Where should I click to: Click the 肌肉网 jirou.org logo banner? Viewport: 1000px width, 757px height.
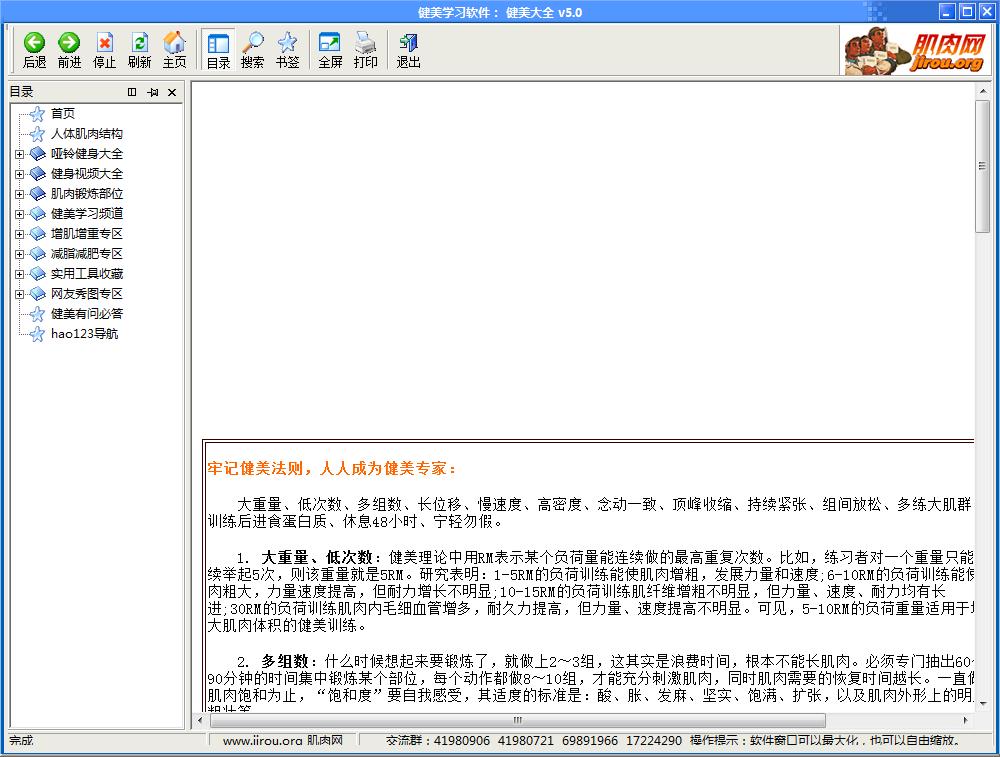[x=915, y=52]
